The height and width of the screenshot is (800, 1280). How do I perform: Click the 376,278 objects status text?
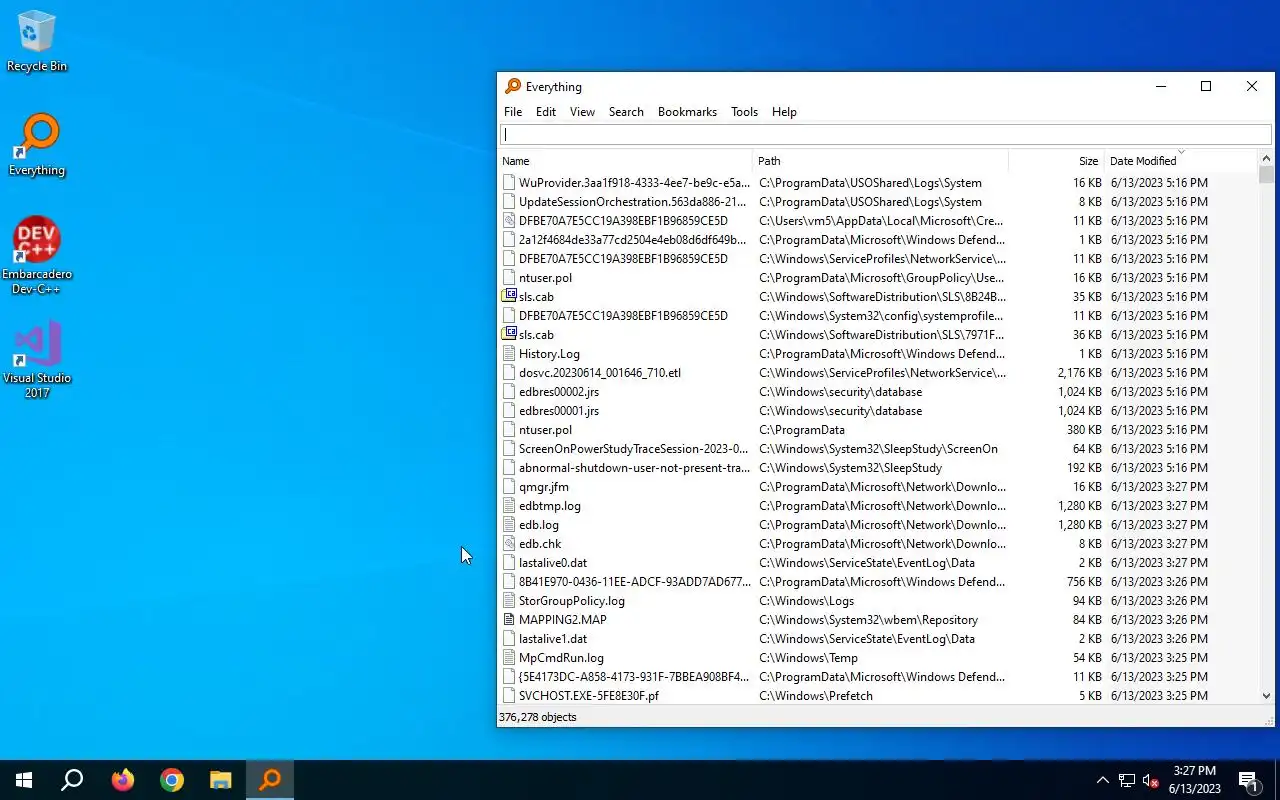(538, 717)
